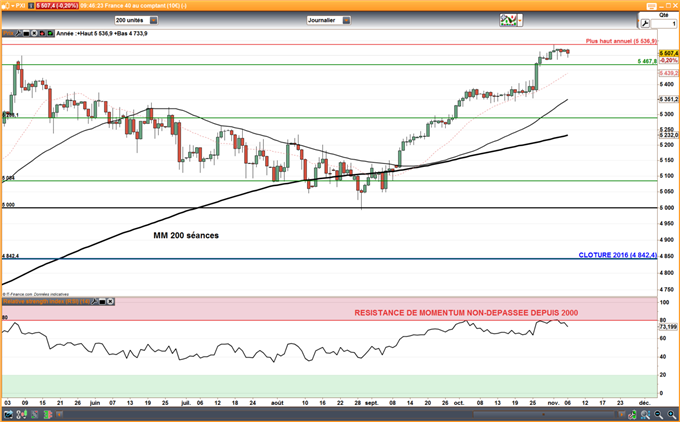Open the order settings wrench beside Qte
The width and height of the screenshot is (680, 422).
(645, 23)
